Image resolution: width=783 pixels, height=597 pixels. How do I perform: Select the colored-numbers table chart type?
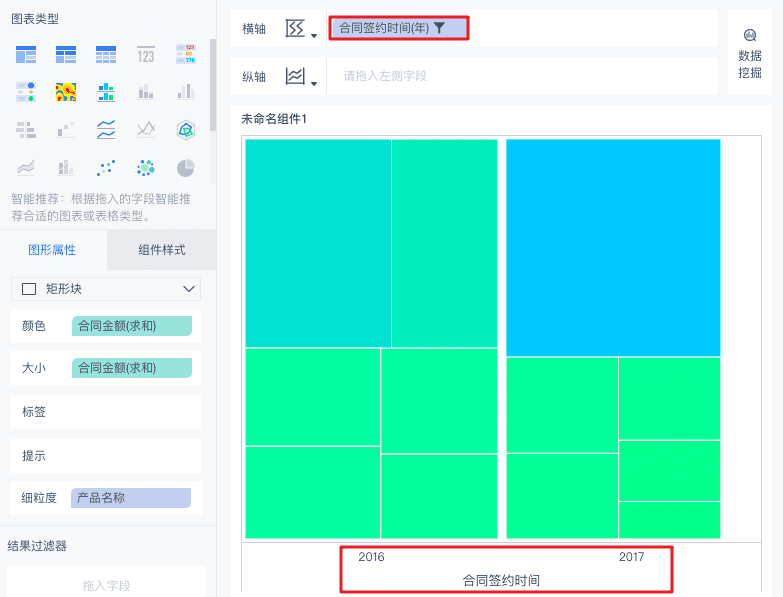point(186,54)
